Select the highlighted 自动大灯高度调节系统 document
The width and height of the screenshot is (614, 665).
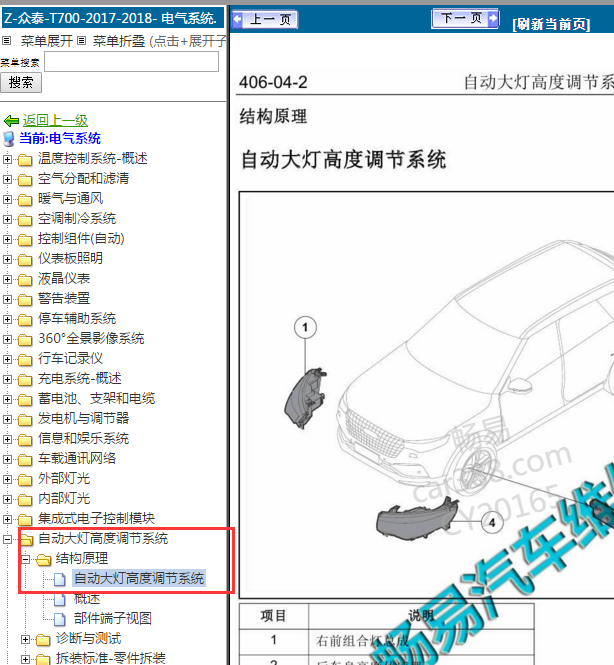click(x=139, y=578)
